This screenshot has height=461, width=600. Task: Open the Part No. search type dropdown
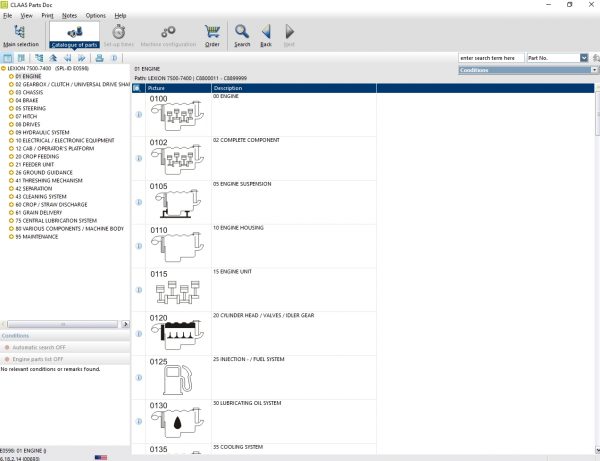pyautogui.click(x=584, y=58)
